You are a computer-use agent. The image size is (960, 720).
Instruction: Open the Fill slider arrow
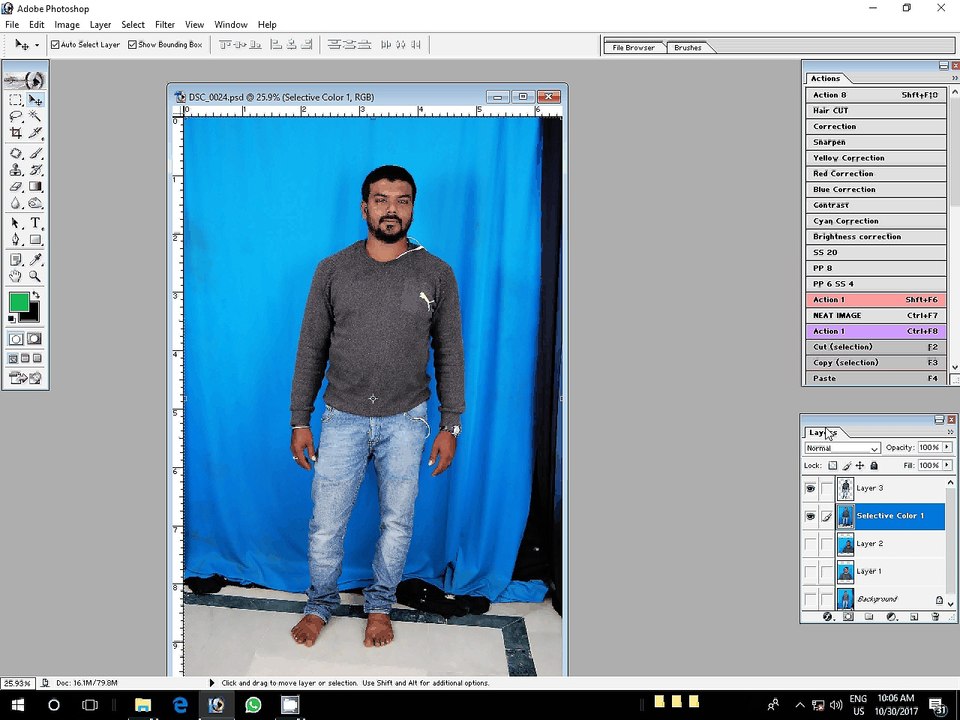pyautogui.click(x=947, y=465)
